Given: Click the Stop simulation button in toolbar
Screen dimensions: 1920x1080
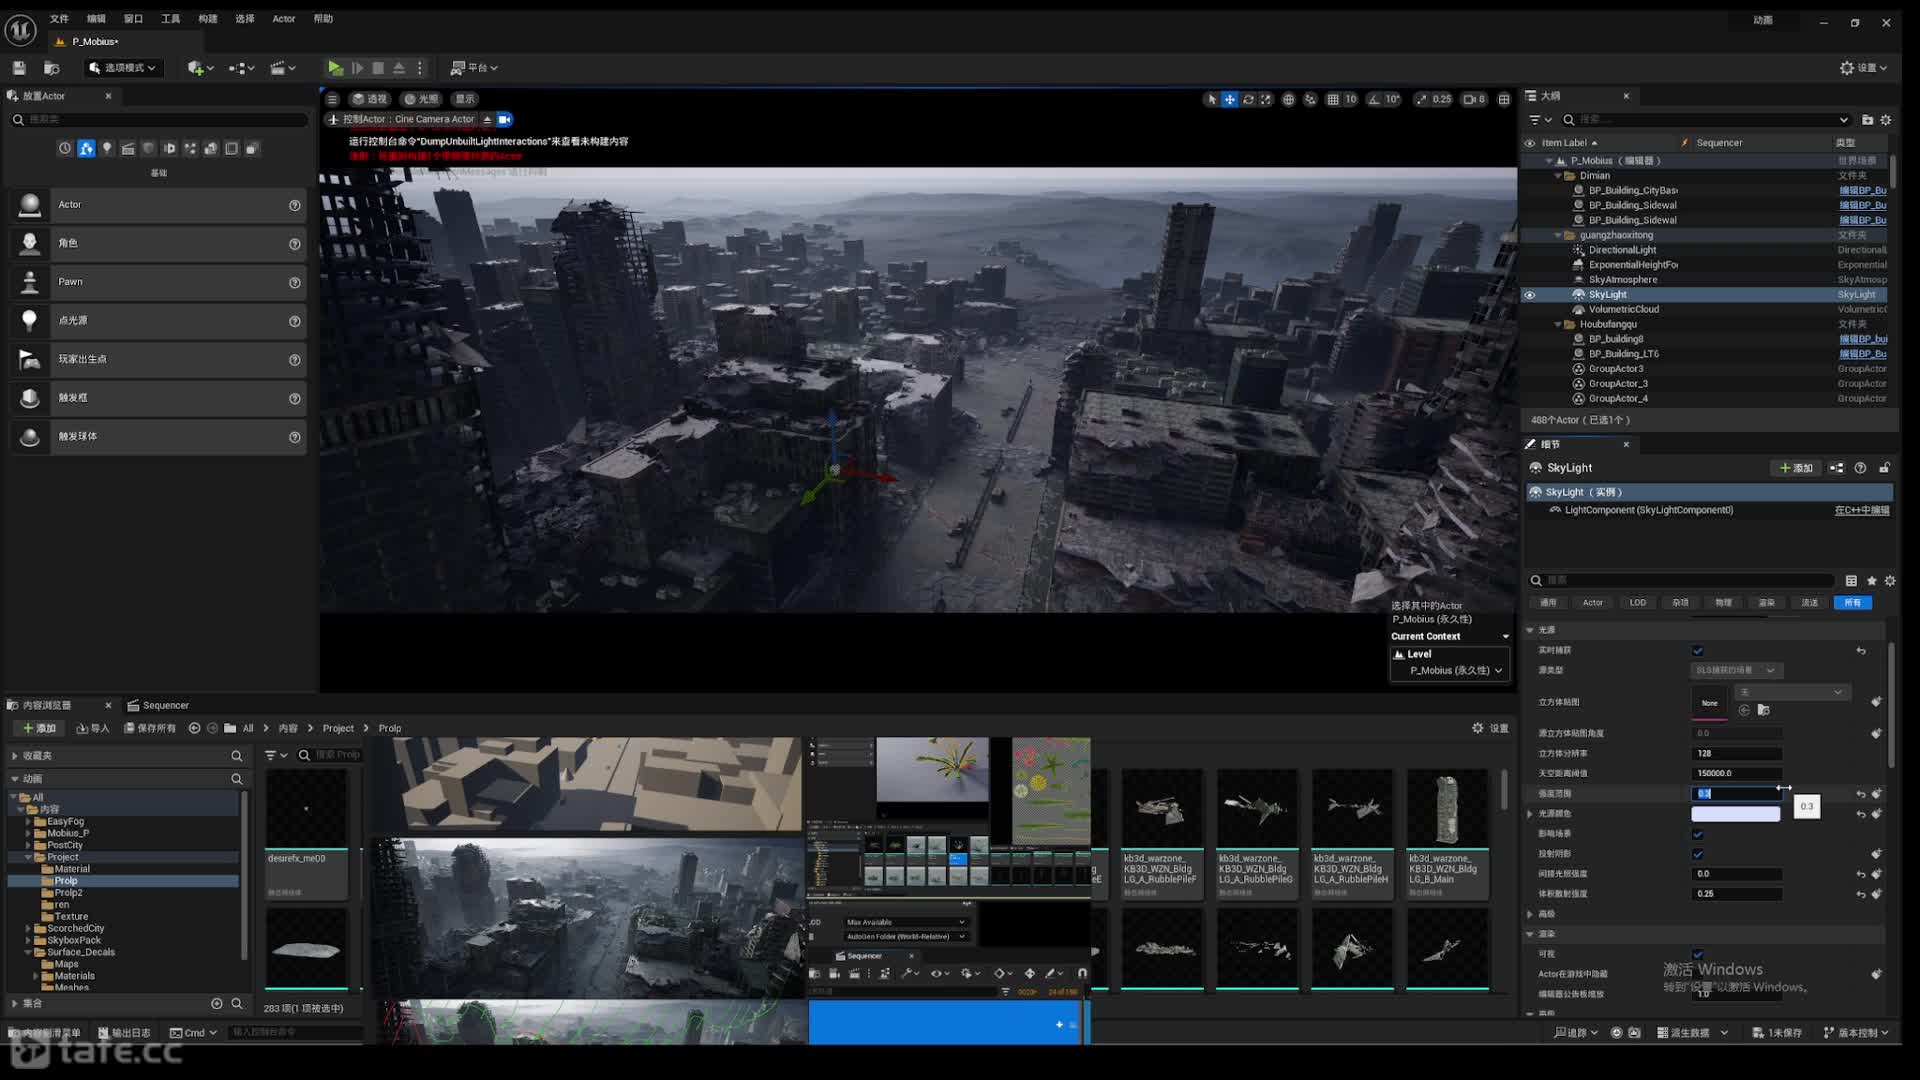Looking at the screenshot, I should (x=378, y=68).
